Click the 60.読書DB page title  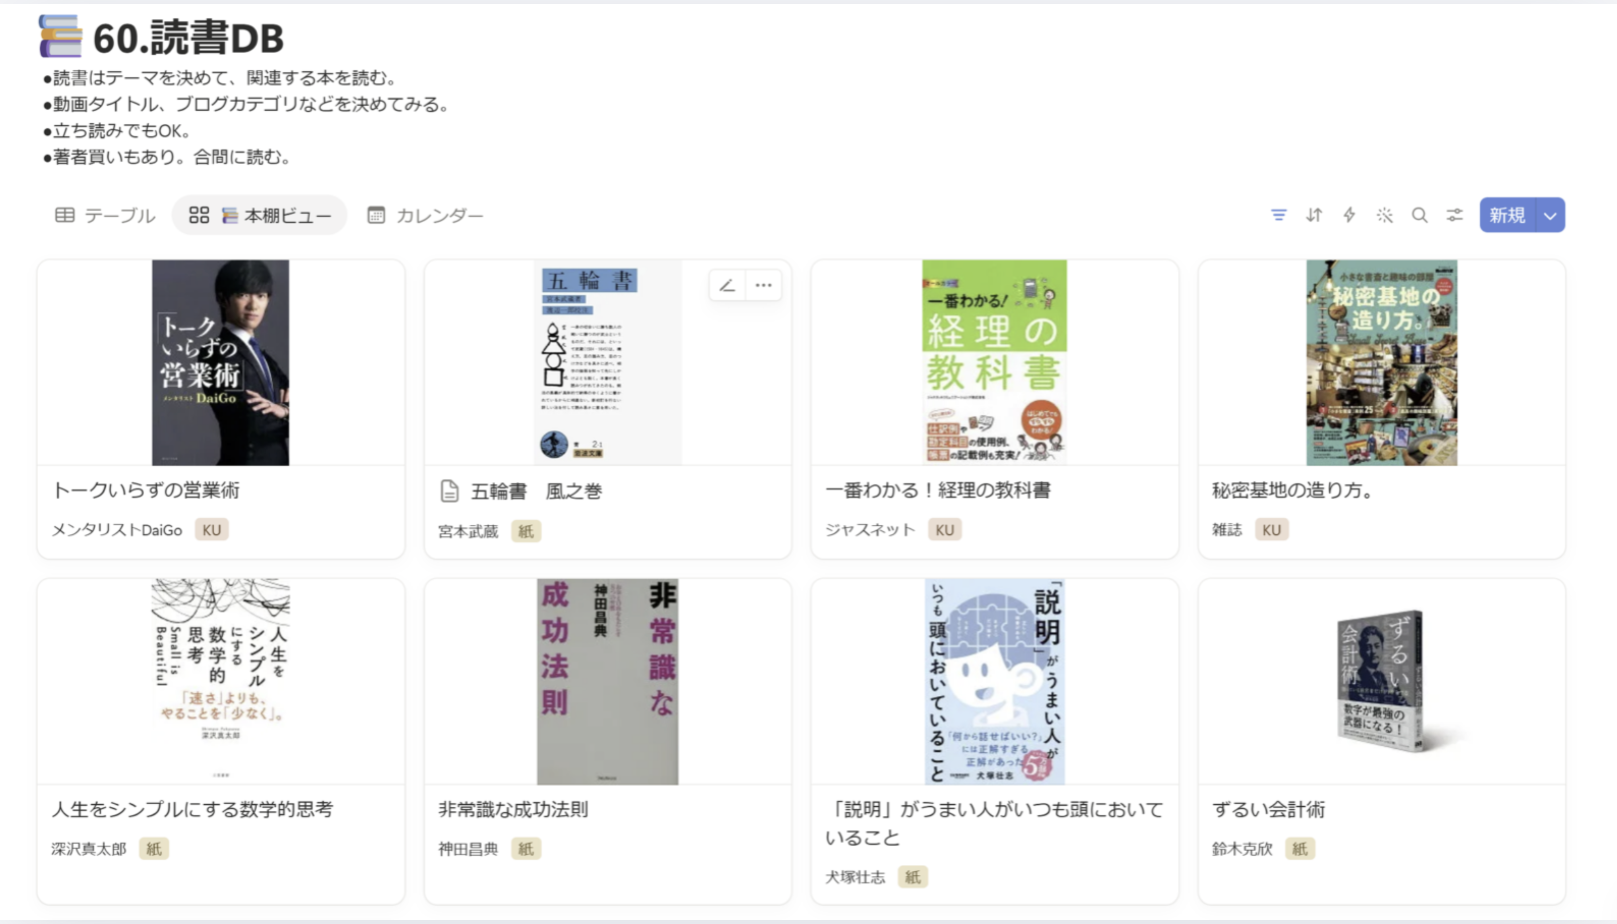coord(188,38)
